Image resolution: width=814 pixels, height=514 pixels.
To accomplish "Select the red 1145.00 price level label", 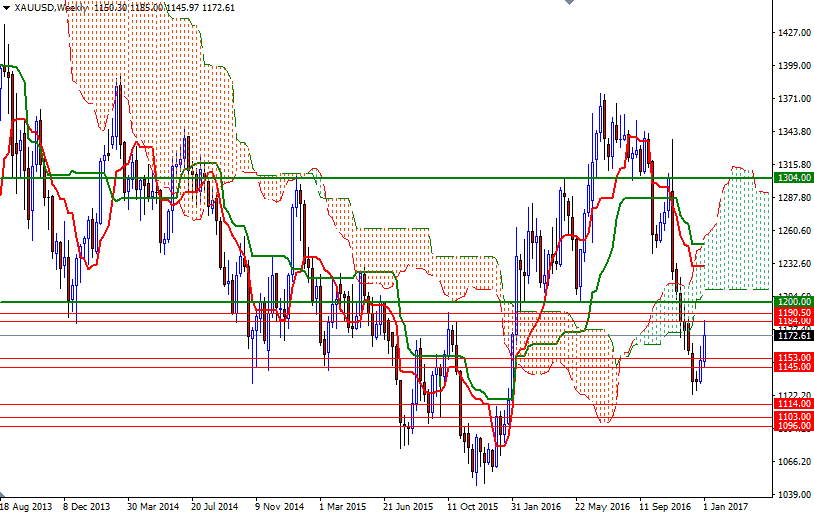I will (793, 367).
